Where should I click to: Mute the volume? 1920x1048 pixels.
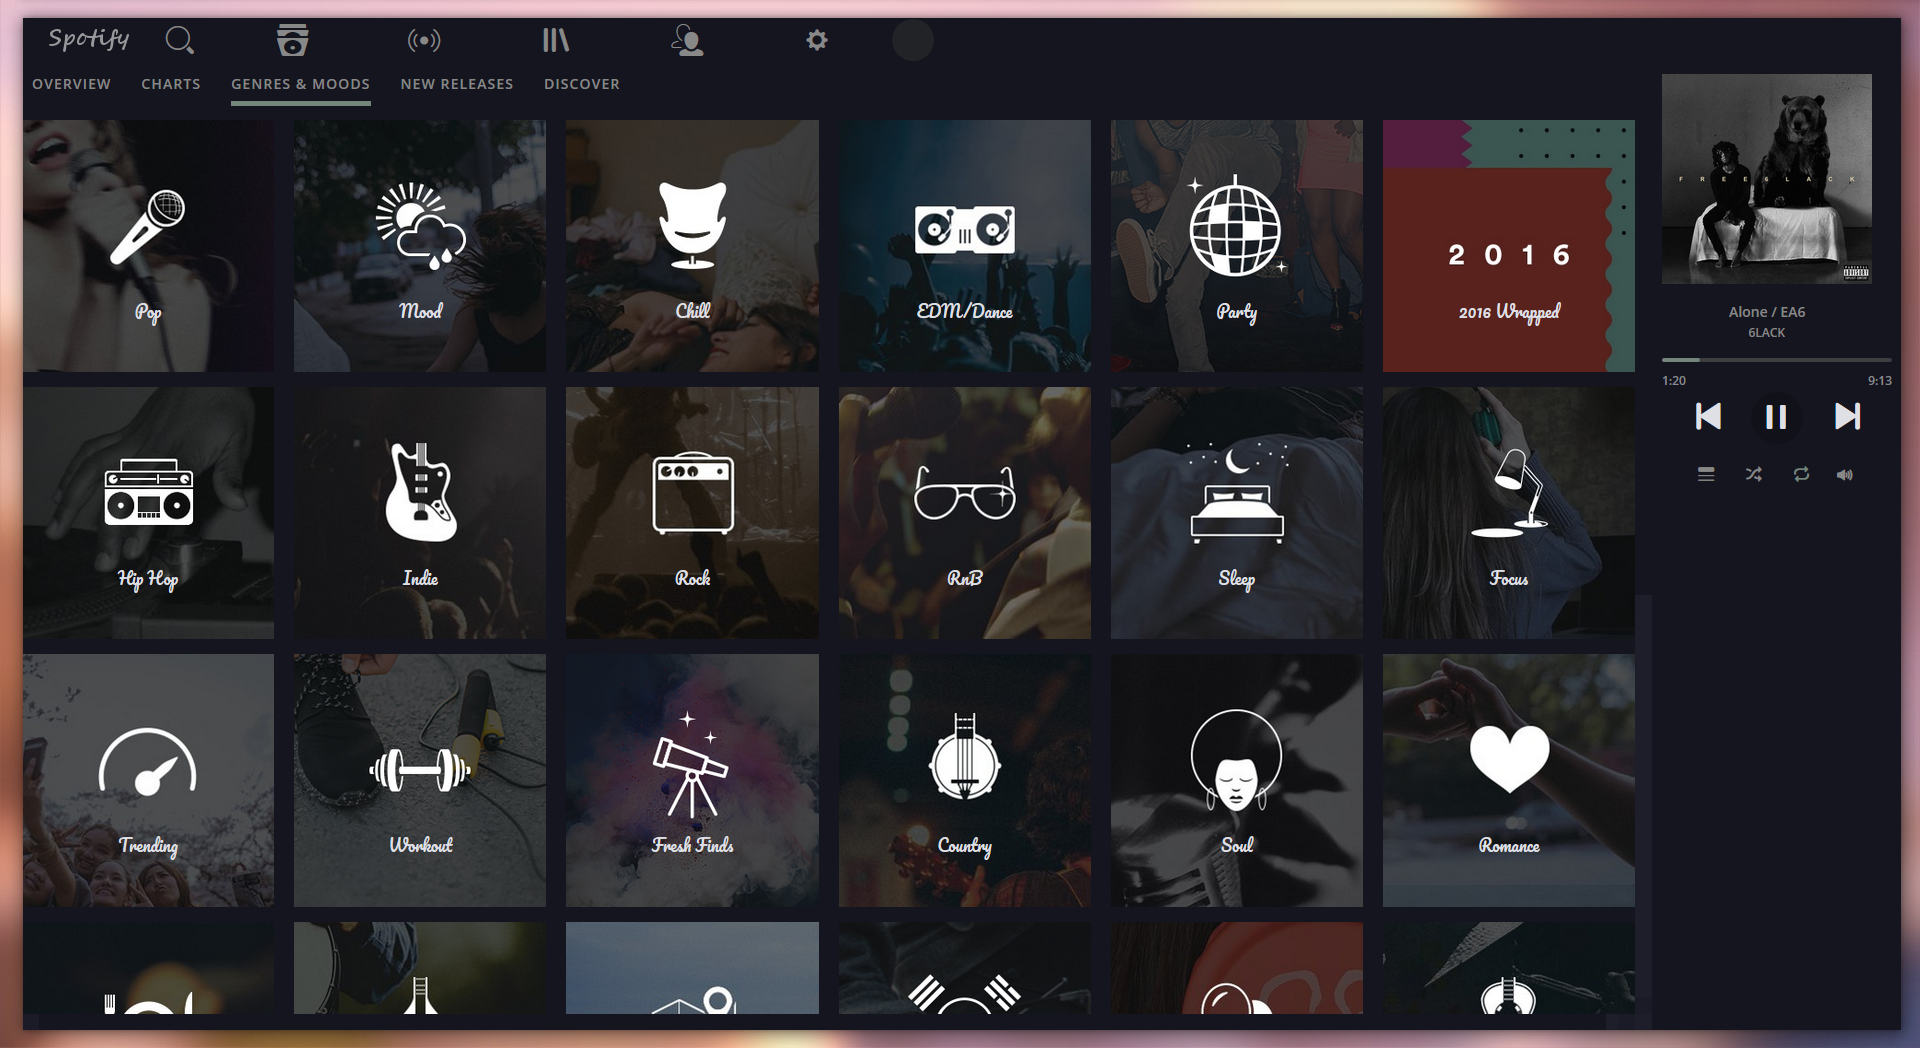pos(1845,475)
